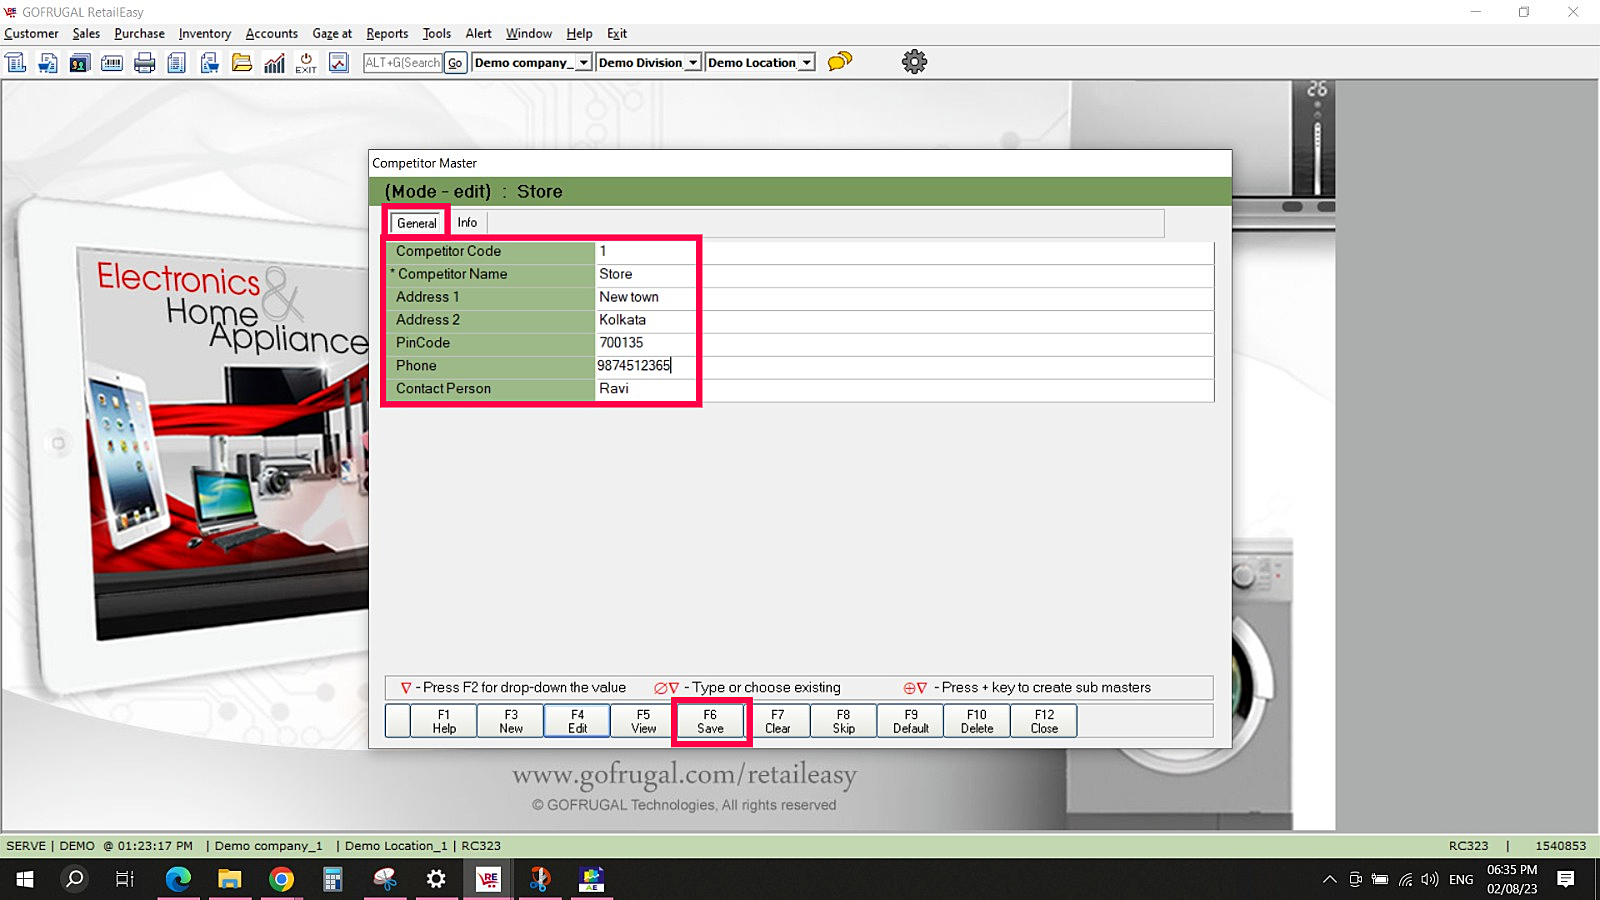Click the Competitor Name field
Image resolution: width=1600 pixels, height=900 pixels.
(904, 274)
